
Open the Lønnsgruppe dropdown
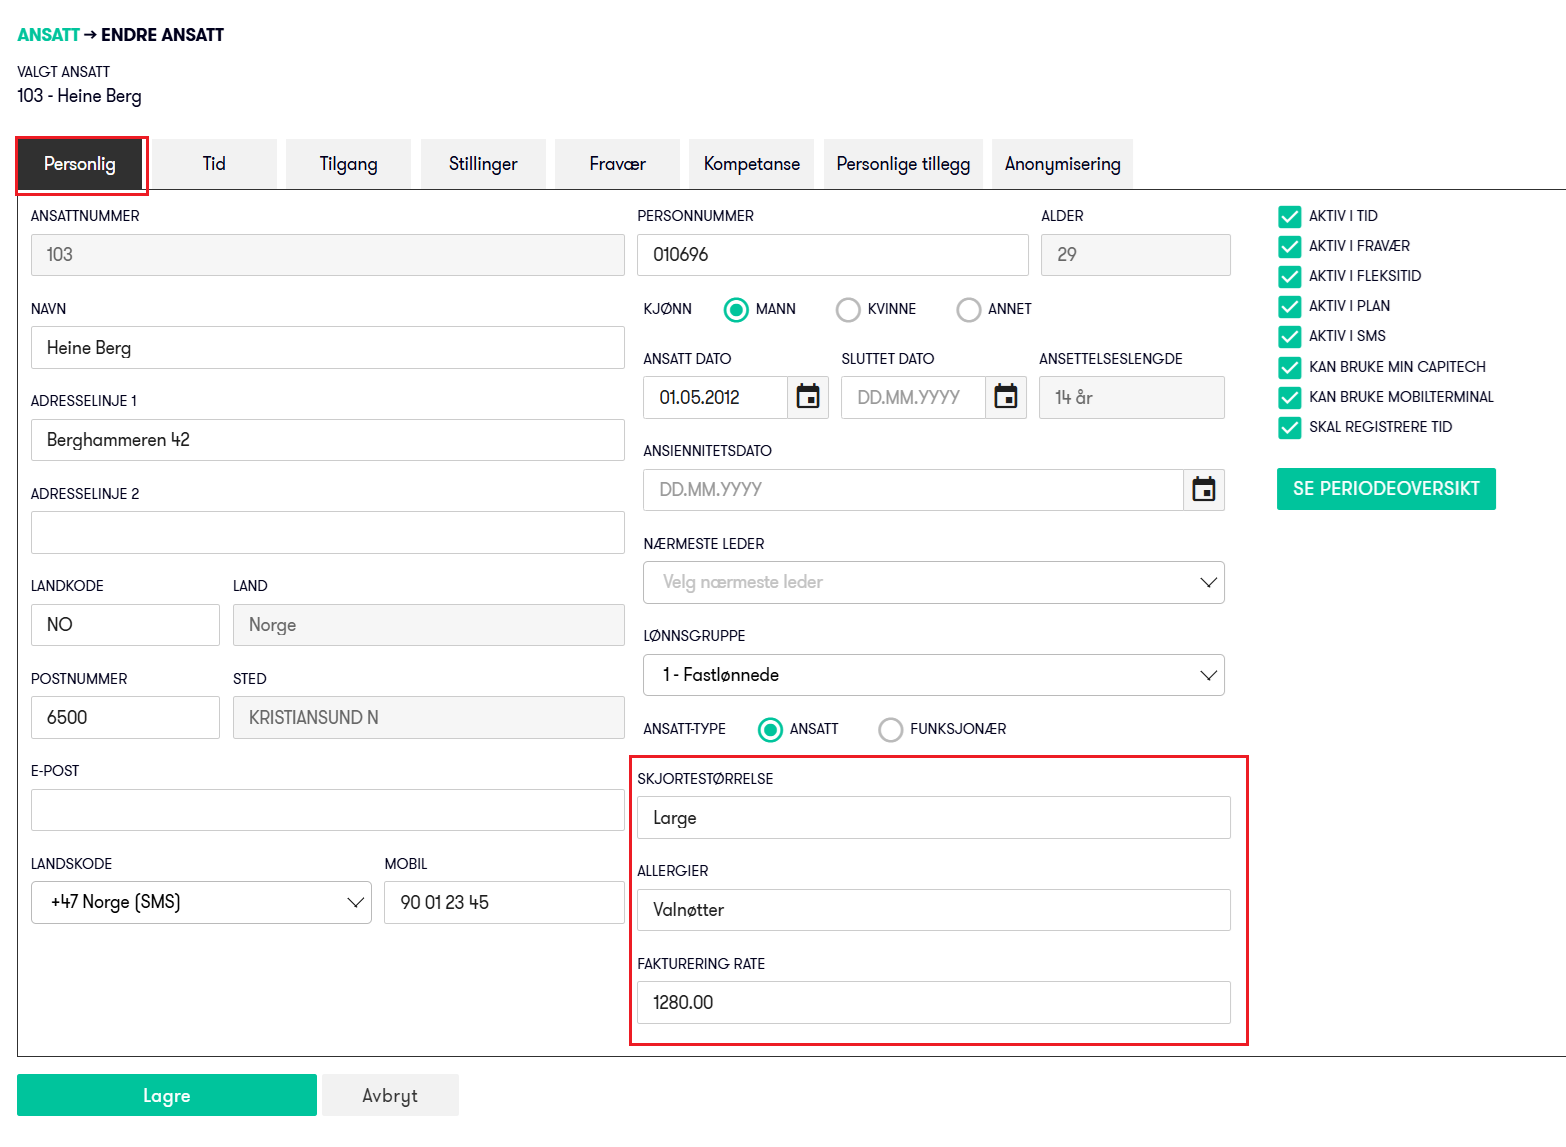pyautogui.click(x=934, y=675)
